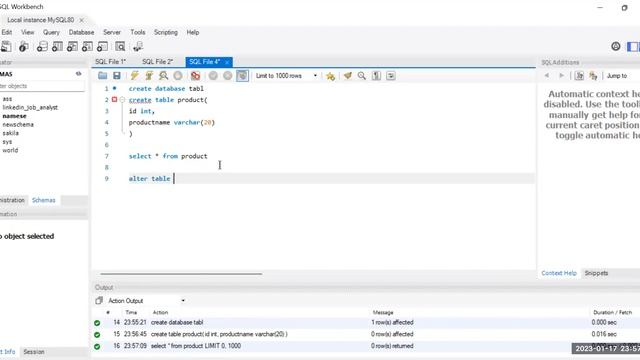Click the output panel copy icon
The image size is (640, 360).
[x=99, y=301]
